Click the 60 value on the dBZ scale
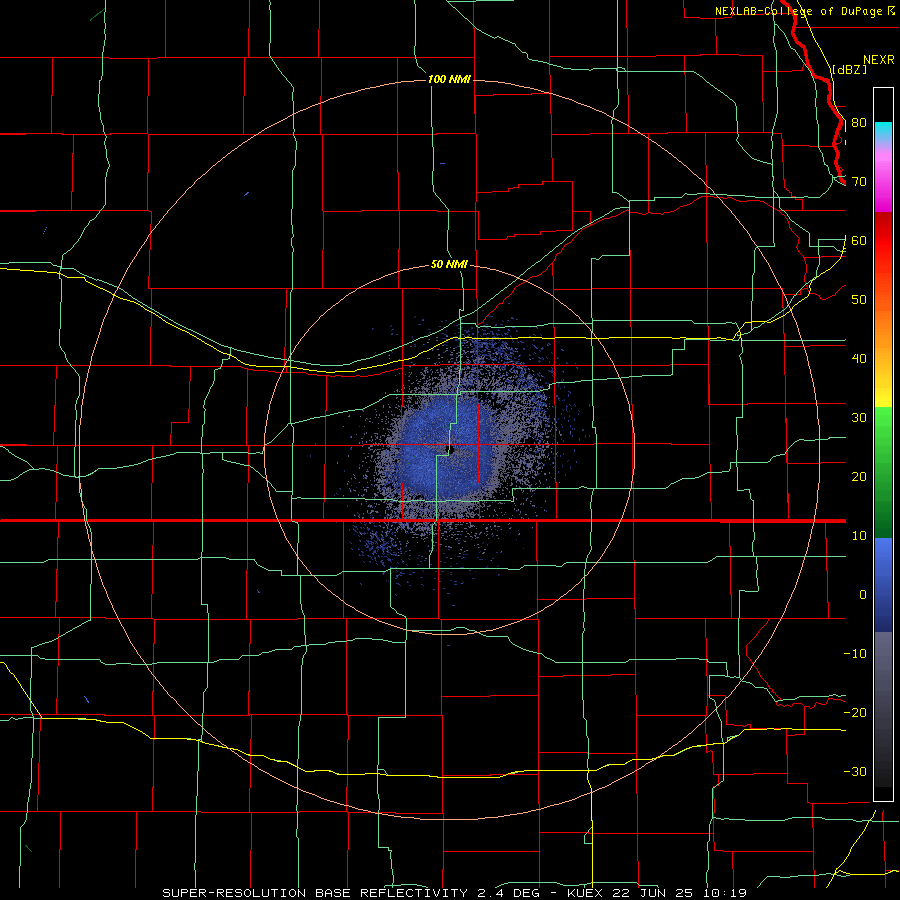The height and width of the screenshot is (900, 900). click(859, 241)
